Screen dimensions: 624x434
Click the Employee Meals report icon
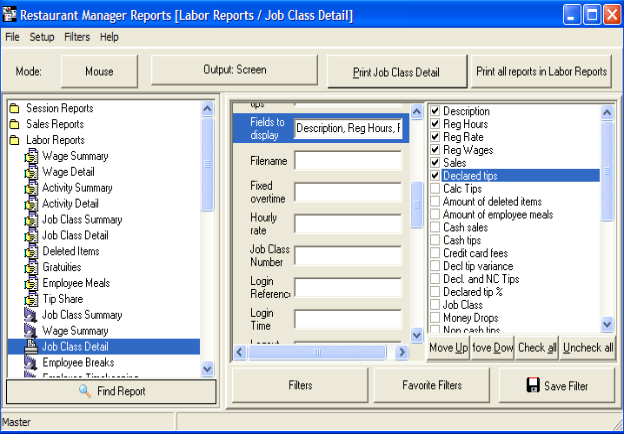(x=31, y=284)
